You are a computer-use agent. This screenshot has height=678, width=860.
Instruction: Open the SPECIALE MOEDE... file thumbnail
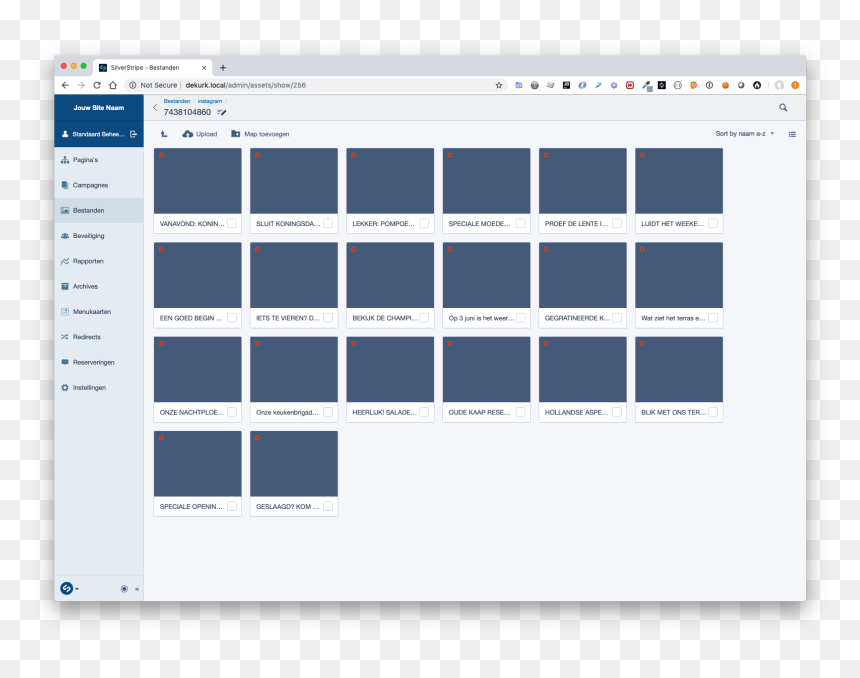(x=486, y=181)
